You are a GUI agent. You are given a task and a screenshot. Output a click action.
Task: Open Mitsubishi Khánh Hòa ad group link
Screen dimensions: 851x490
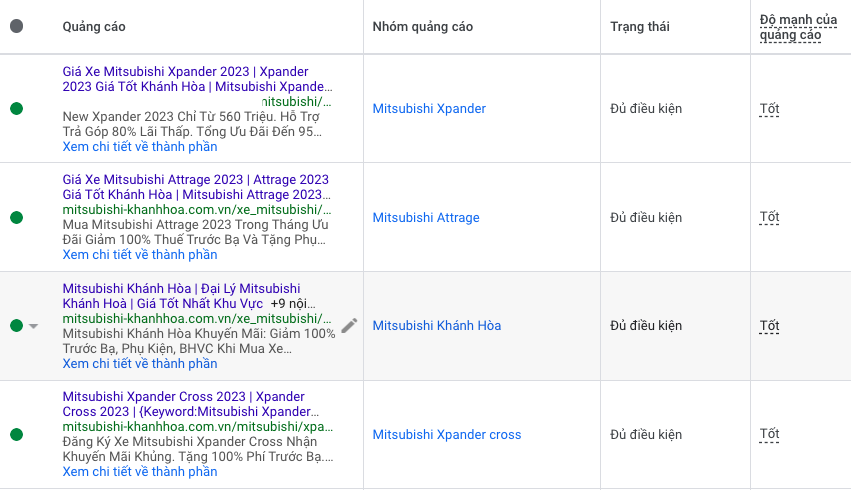[437, 326]
